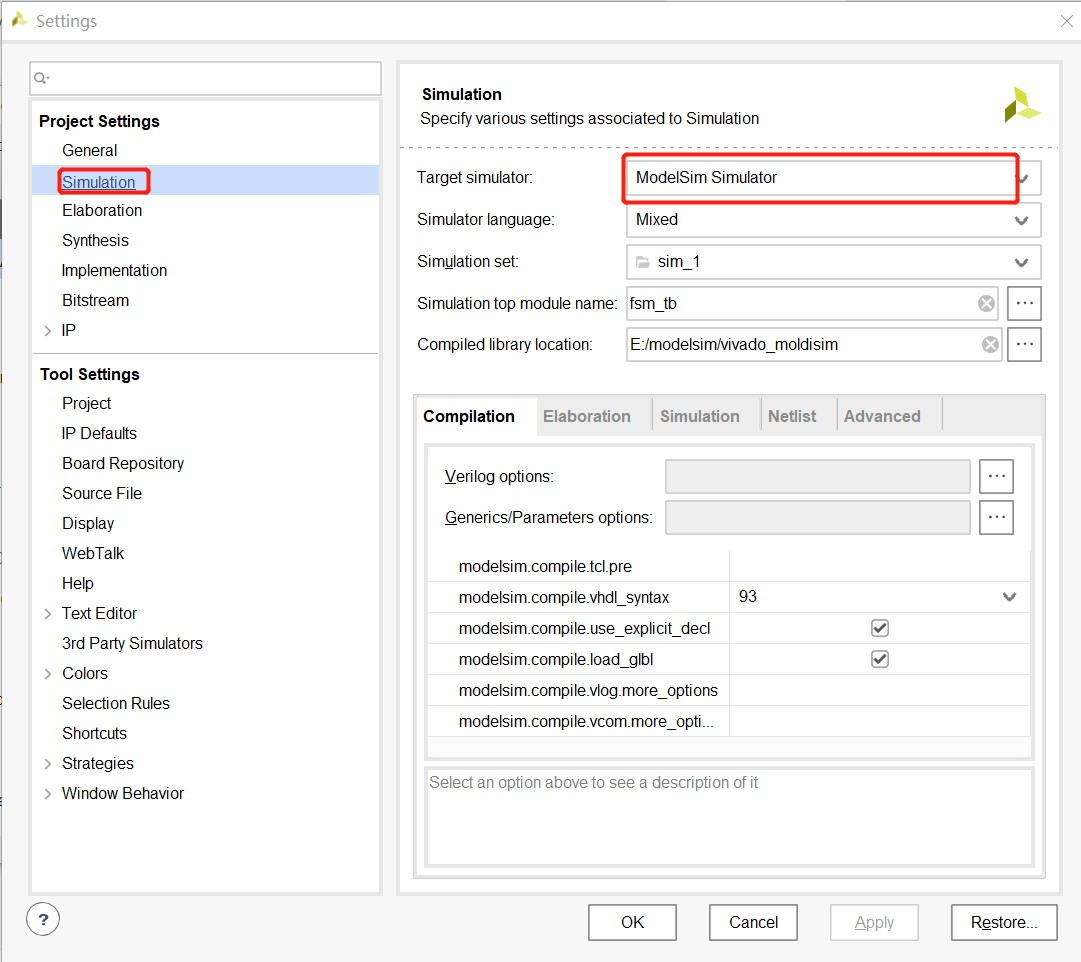The height and width of the screenshot is (962, 1081).
Task: Toggle modelsim.compile.load_glbl checkbox
Action: click(x=880, y=659)
